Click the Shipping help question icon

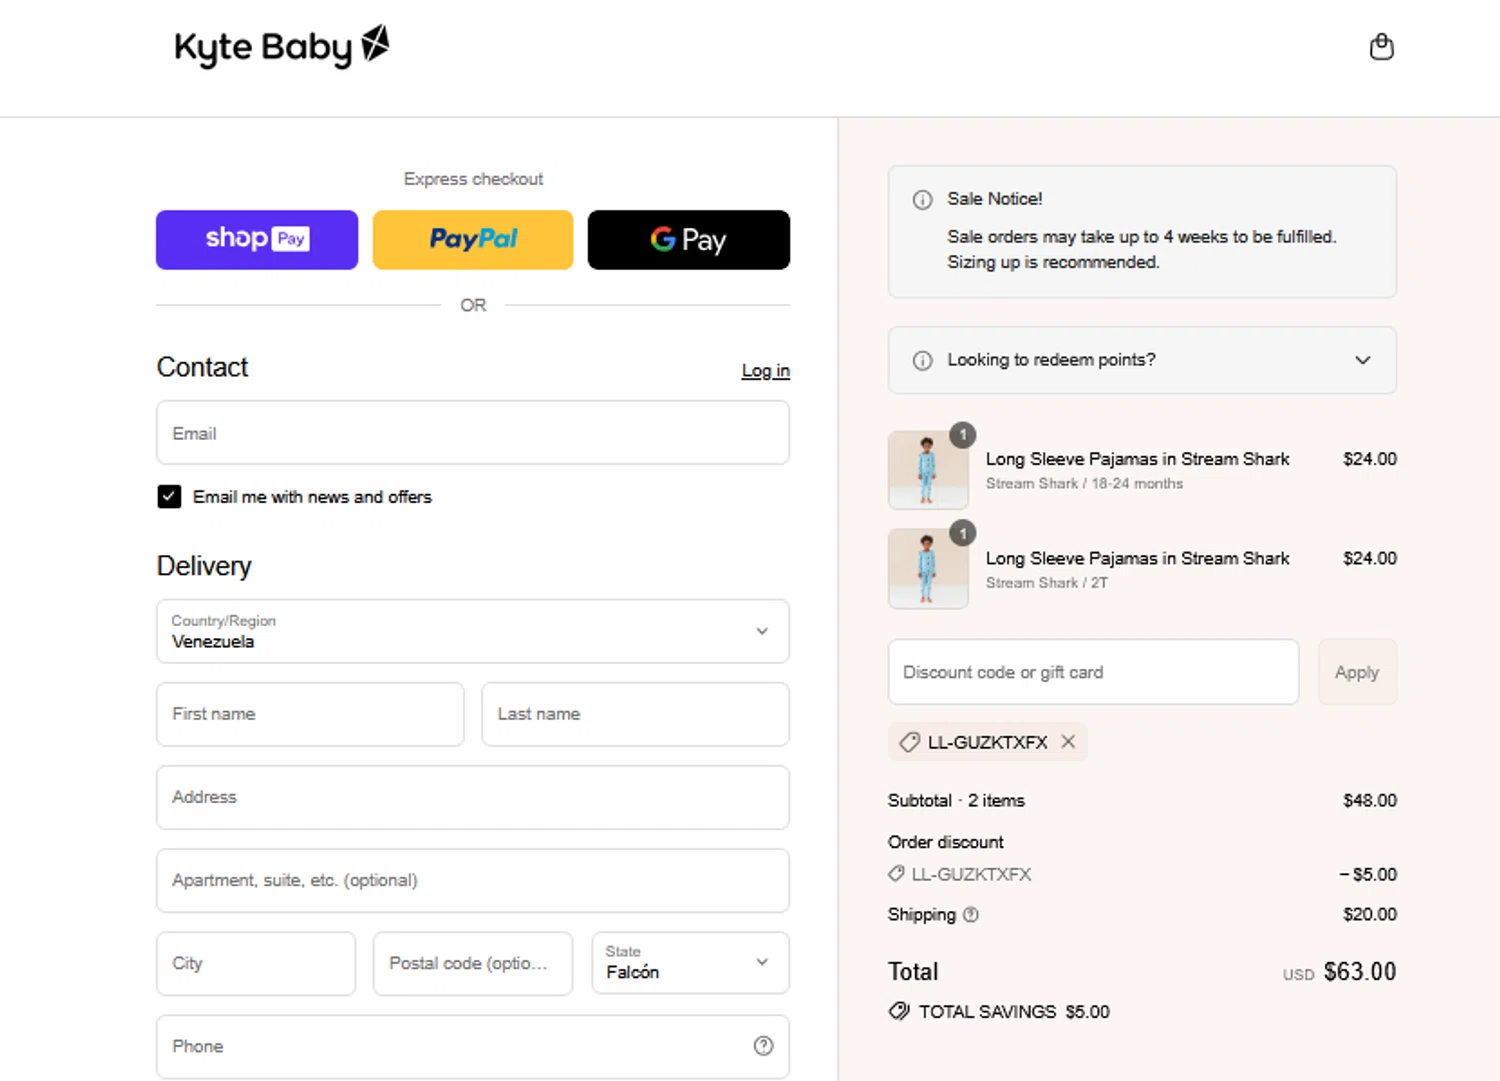coord(970,915)
